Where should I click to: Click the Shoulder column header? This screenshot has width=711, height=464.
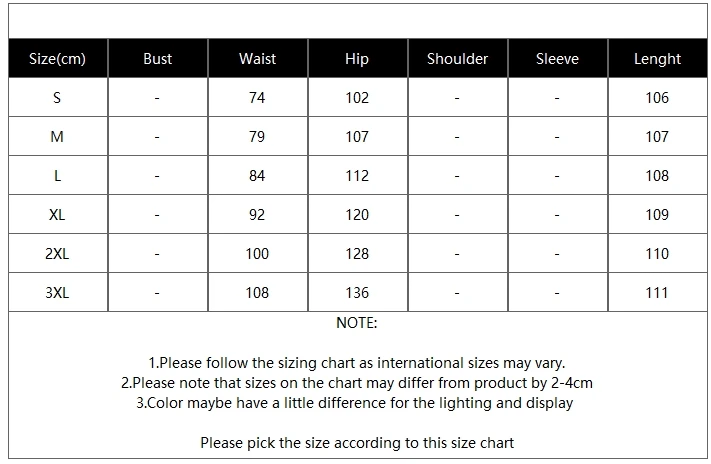pyautogui.click(x=458, y=59)
